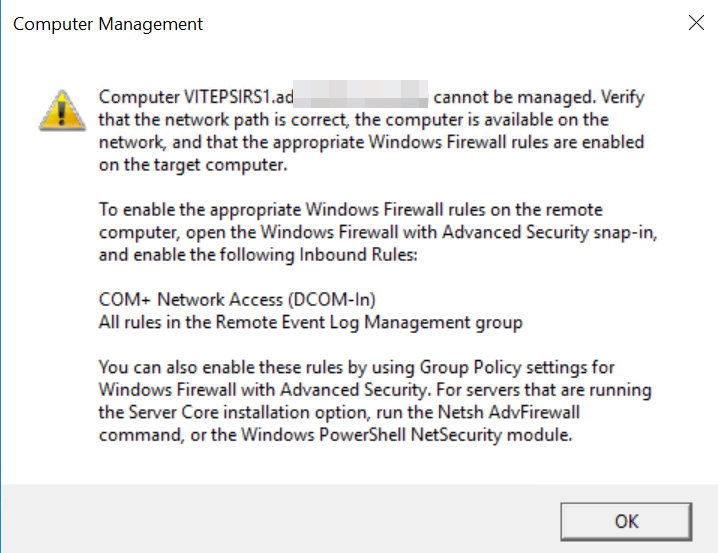This screenshot has height=553, width=718.
Task: Click the empty title bar area
Action: pyautogui.click(x=440, y=23)
